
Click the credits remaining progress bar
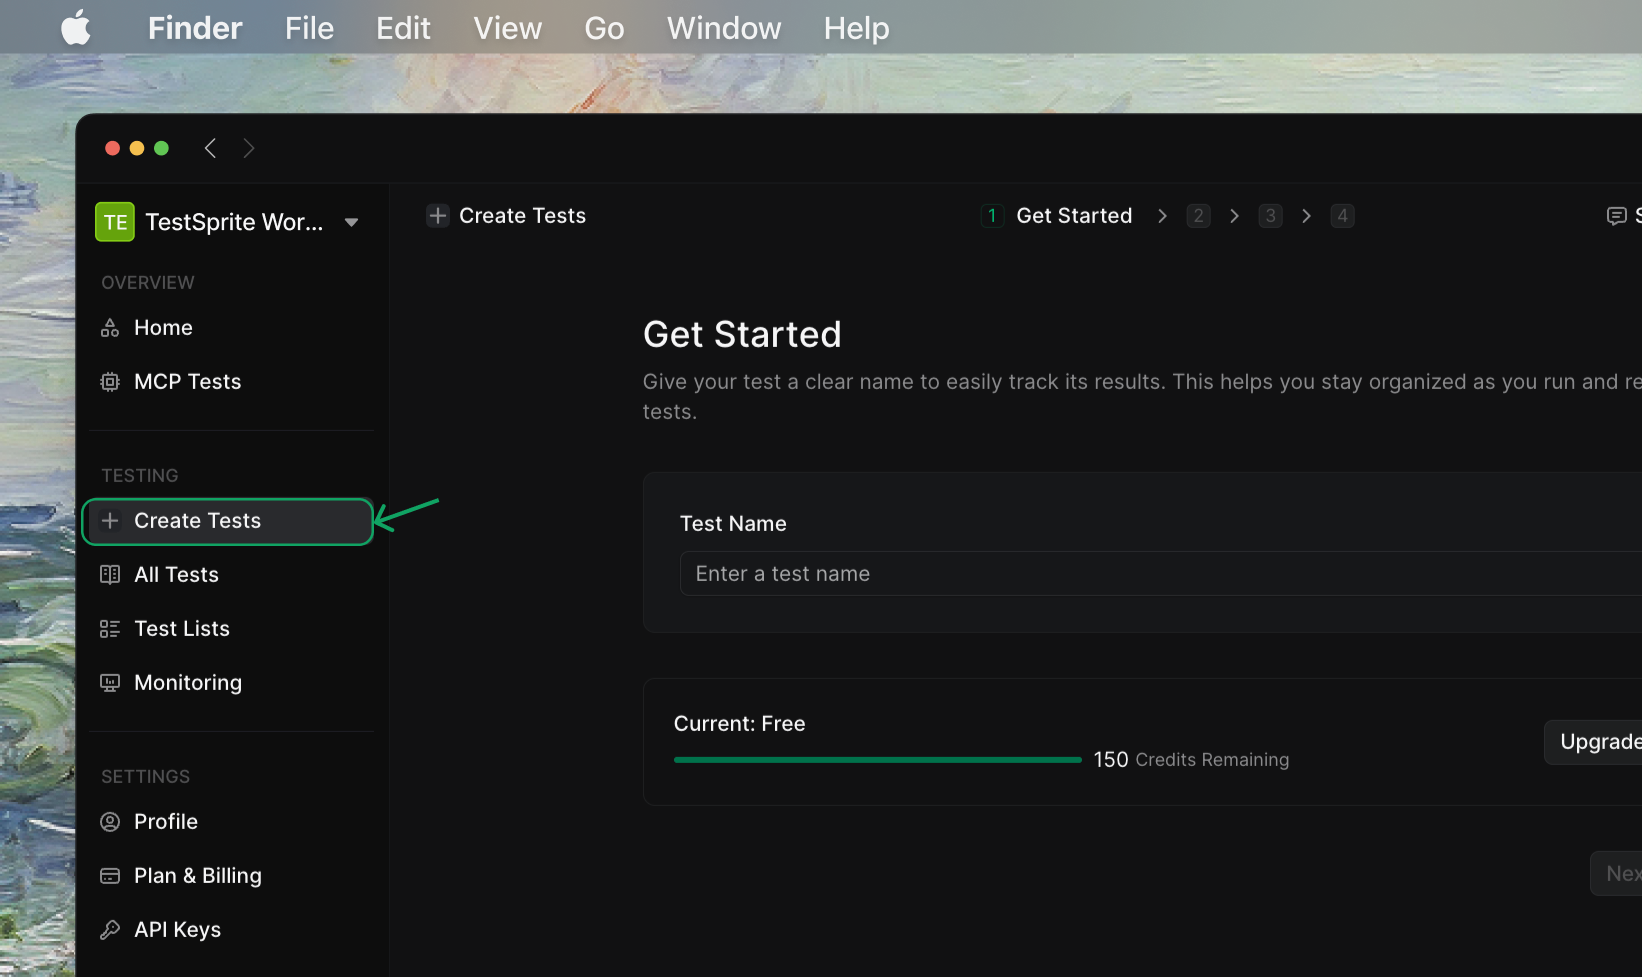point(878,760)
